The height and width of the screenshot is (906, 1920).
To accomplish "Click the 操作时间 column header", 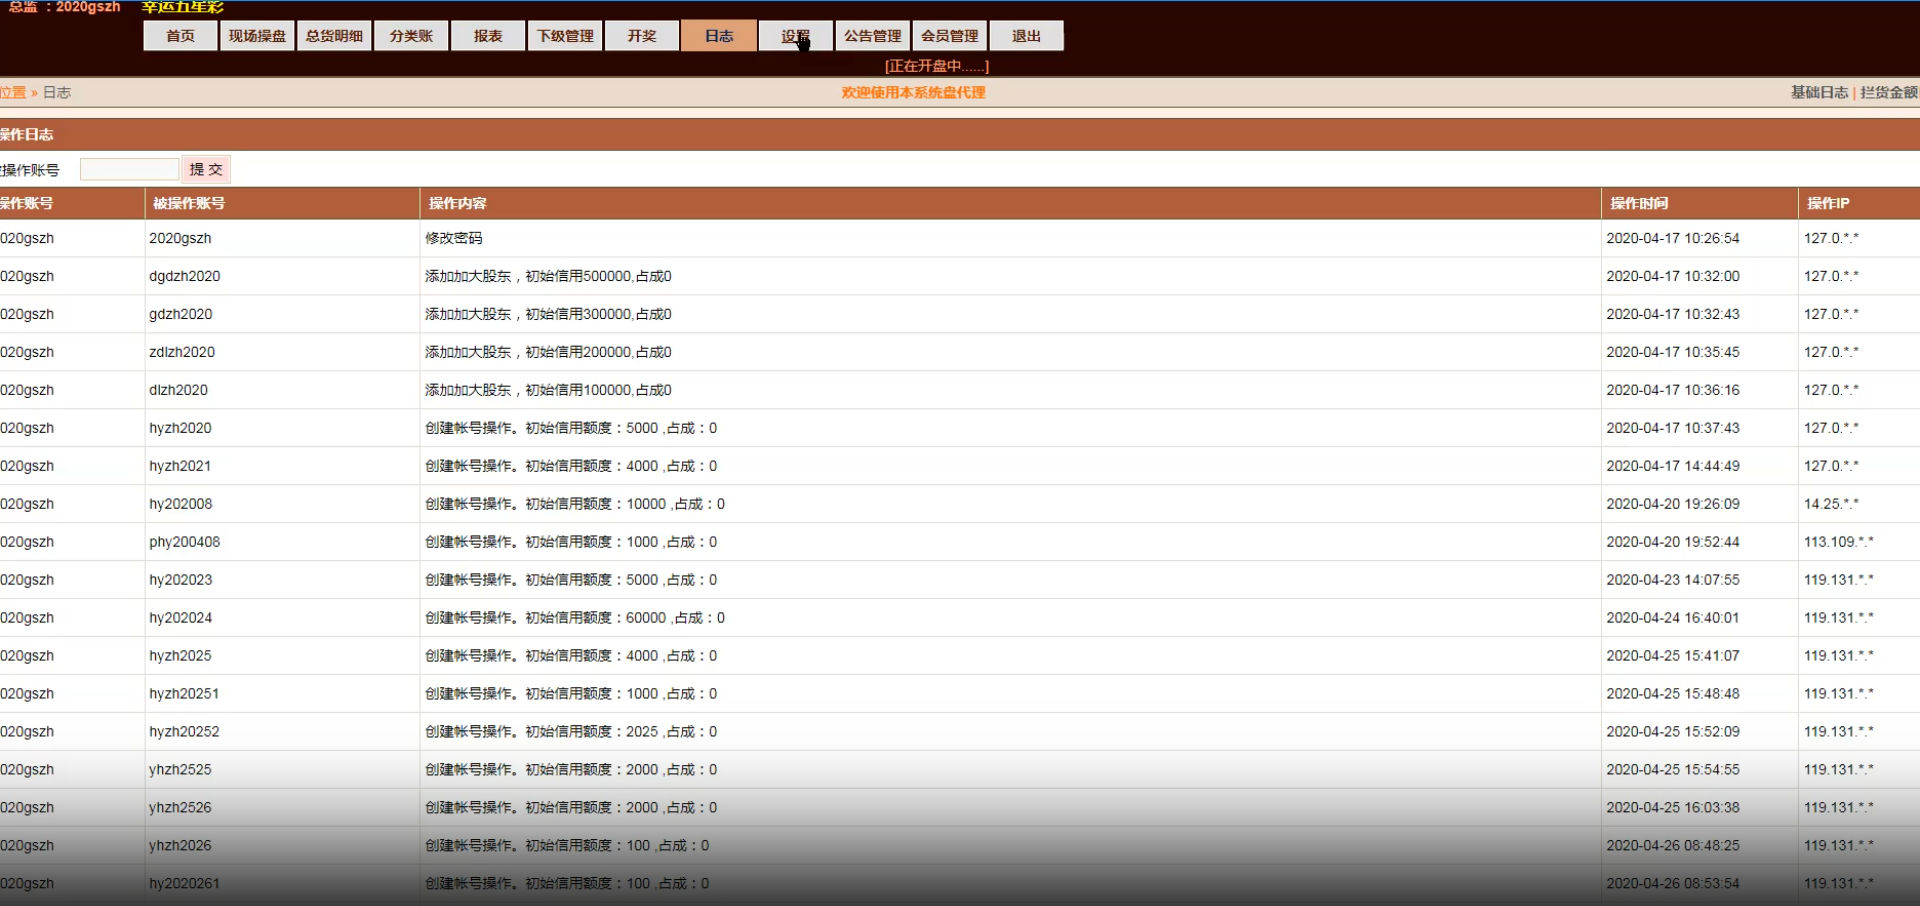I will (x=1638, y=203).
